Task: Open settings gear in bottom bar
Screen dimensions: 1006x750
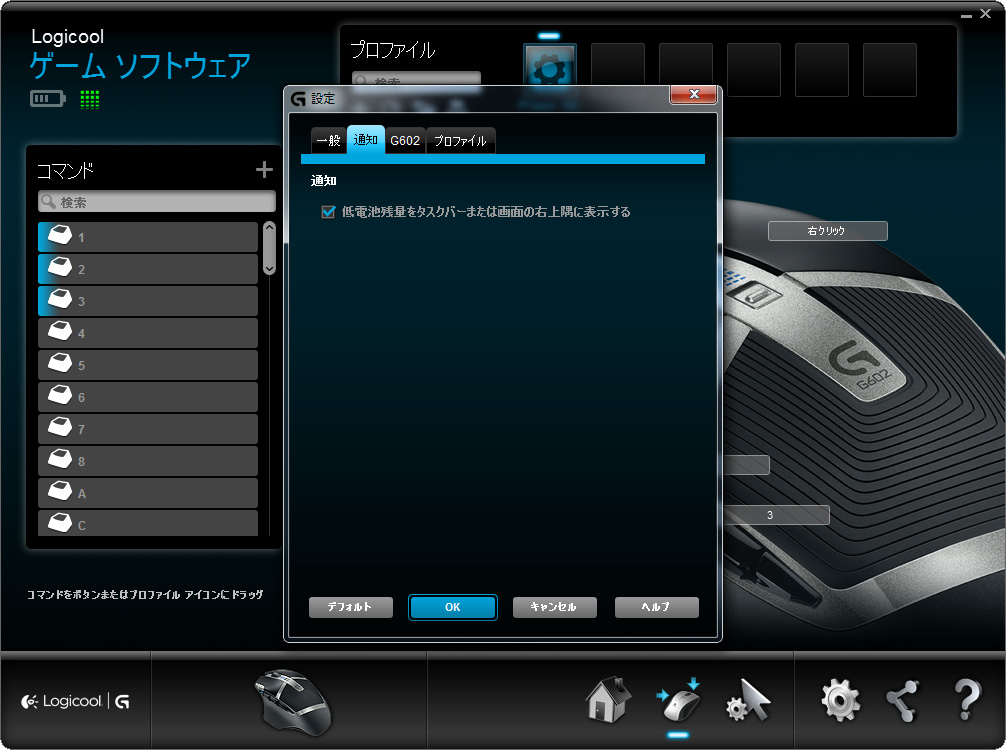Action: point(840,700)
